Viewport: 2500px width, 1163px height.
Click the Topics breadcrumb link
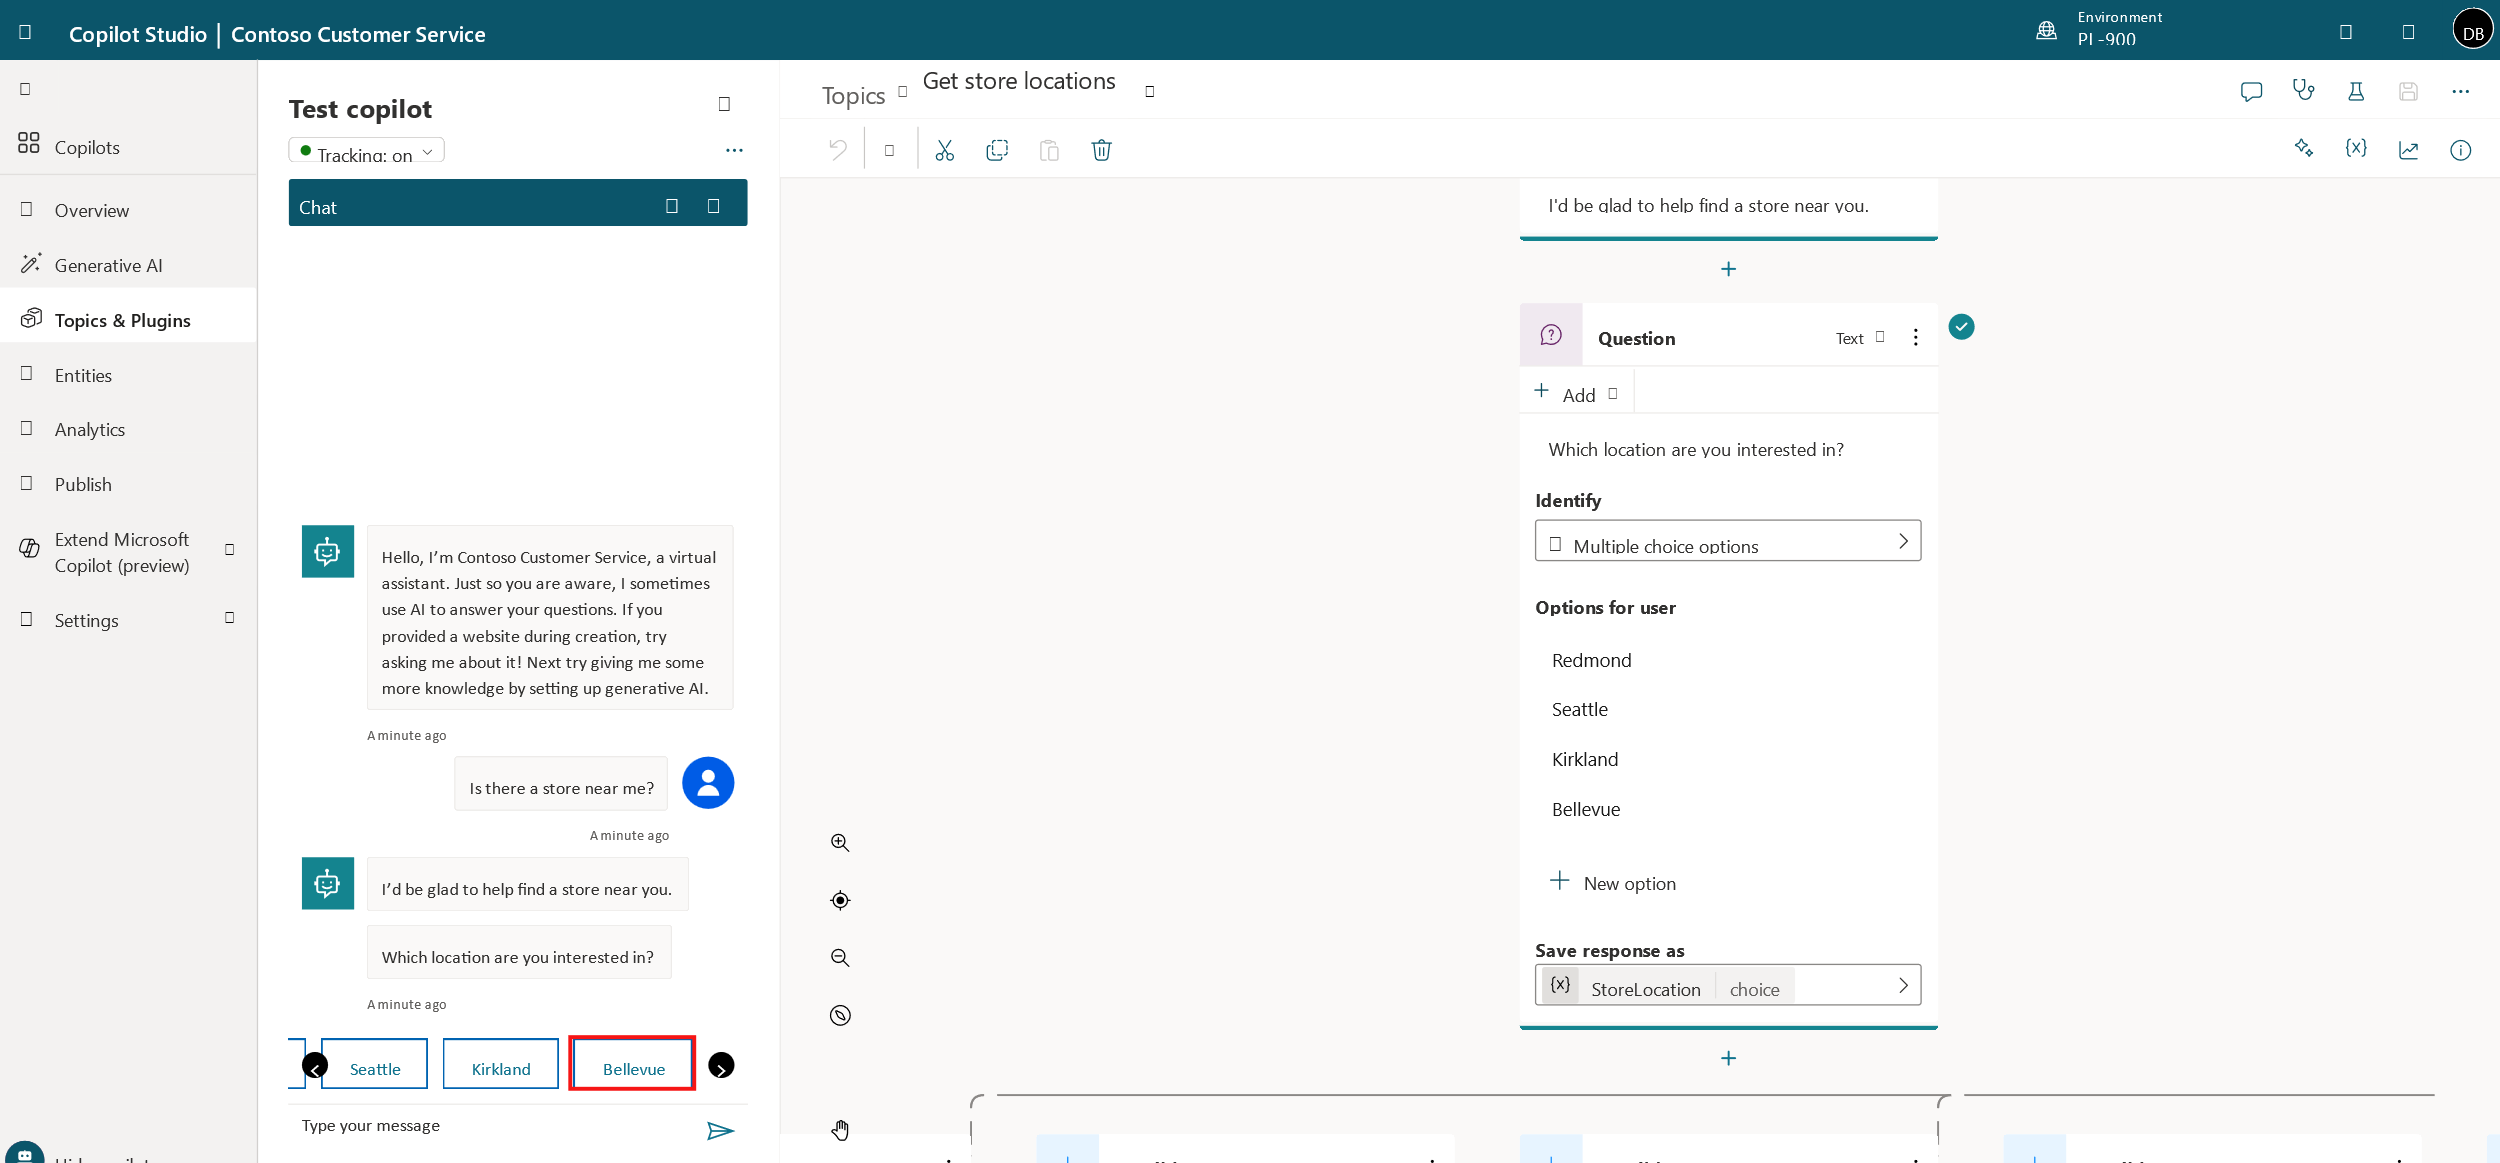[853, 95]
